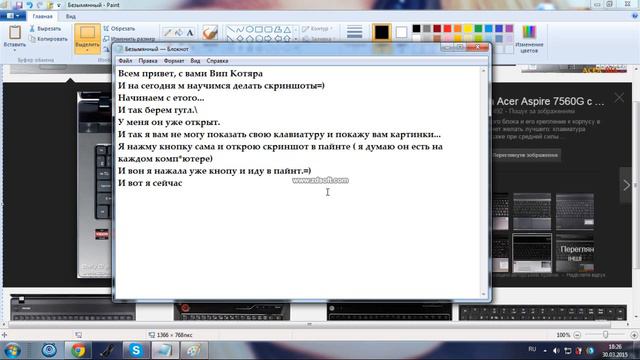Viewport: 640px width, 360px height.
Task: Open Формат menu in Notepad
Action: (x=174, y=61)
